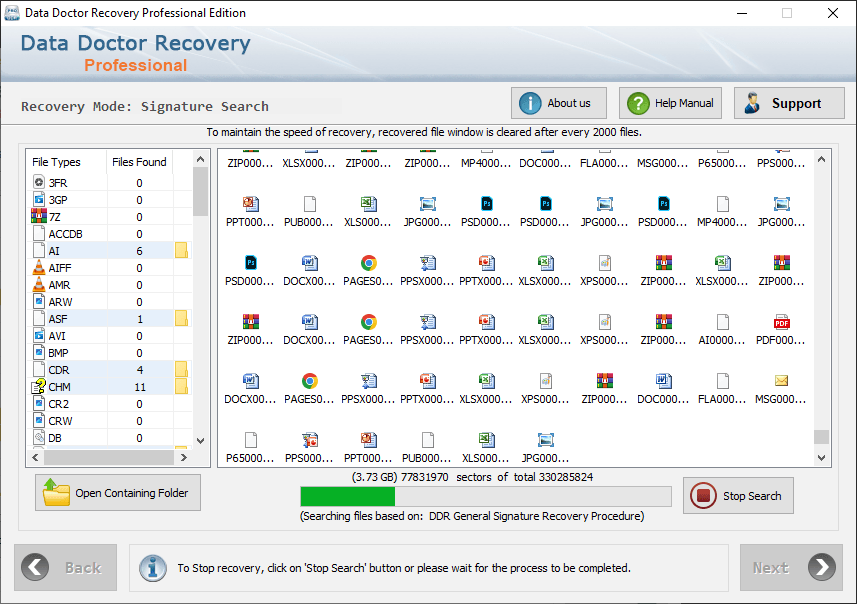Click the AMR cone icon

tap(39, 284)
